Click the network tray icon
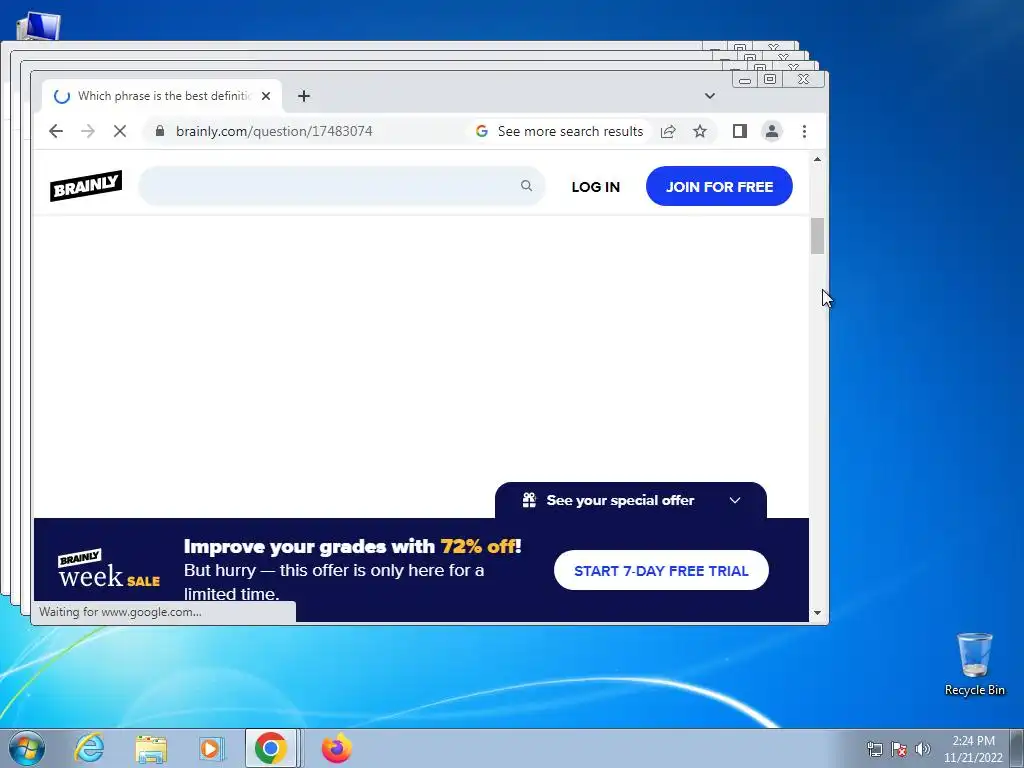 pos(874,749)
